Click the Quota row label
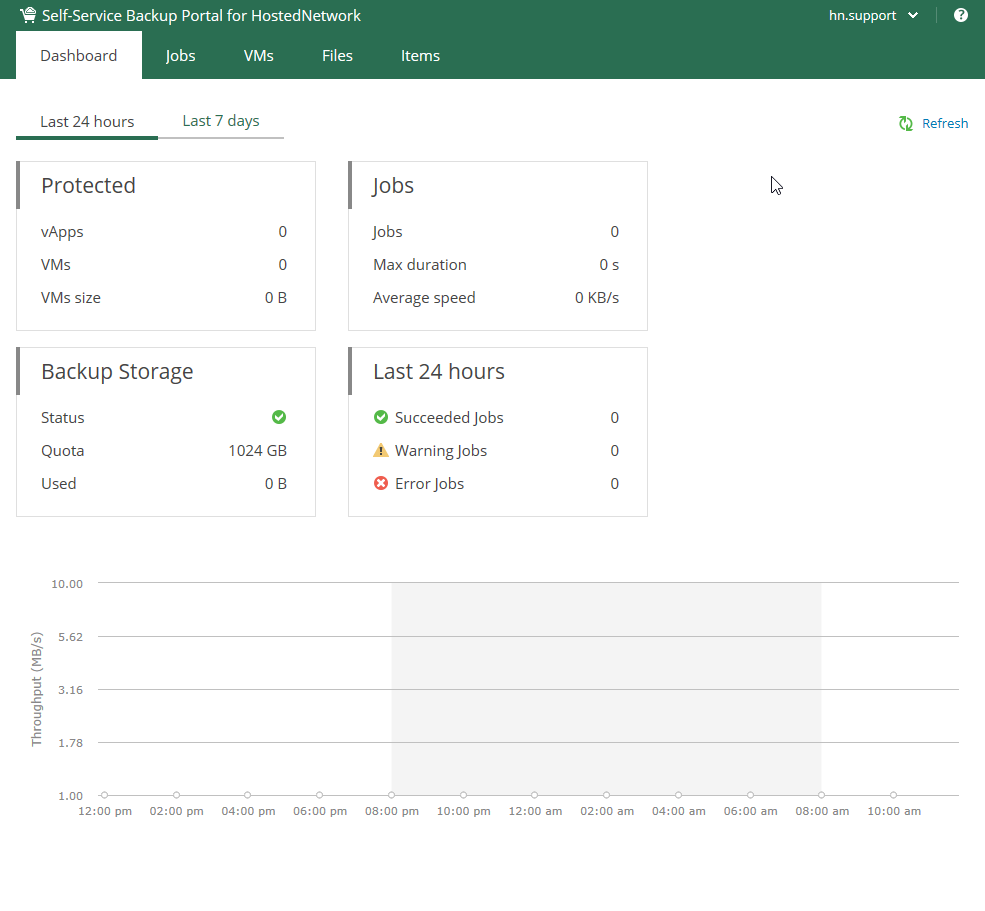 pos(62,451)
